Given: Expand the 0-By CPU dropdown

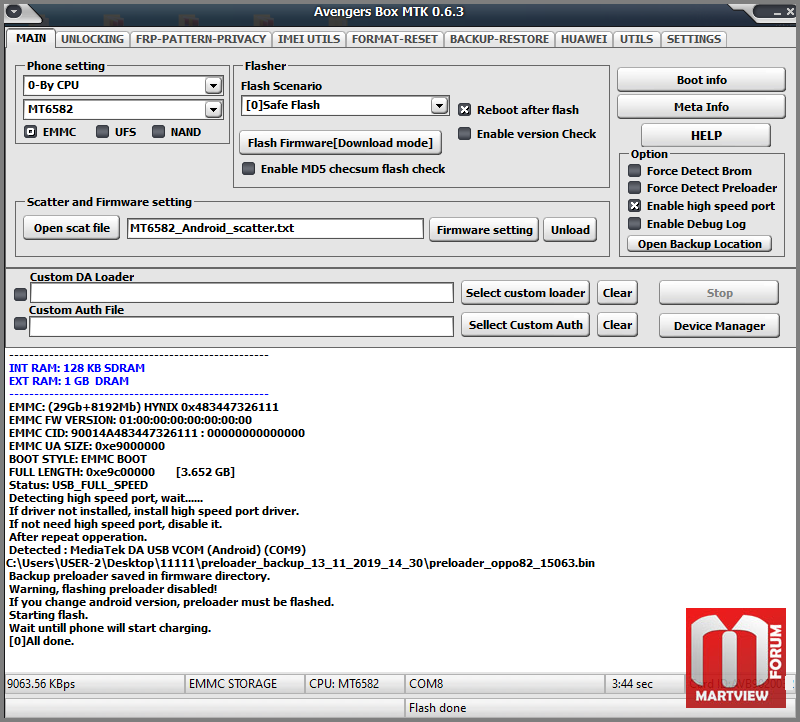Looking at the screenshot, I should (x=213, y=85).
